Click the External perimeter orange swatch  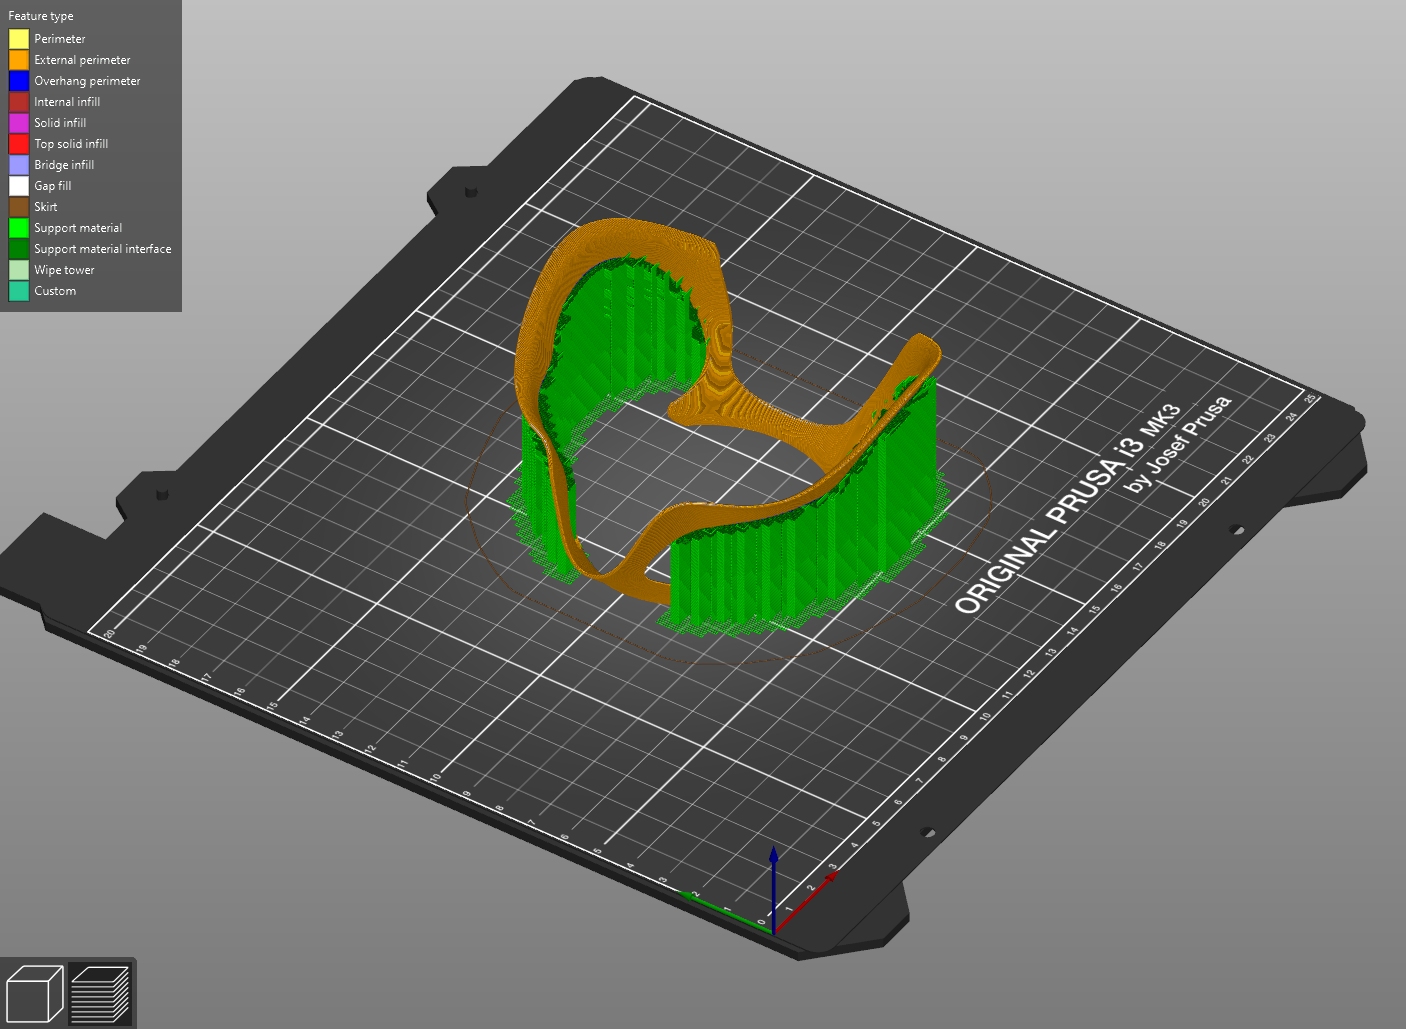point(19,60)
